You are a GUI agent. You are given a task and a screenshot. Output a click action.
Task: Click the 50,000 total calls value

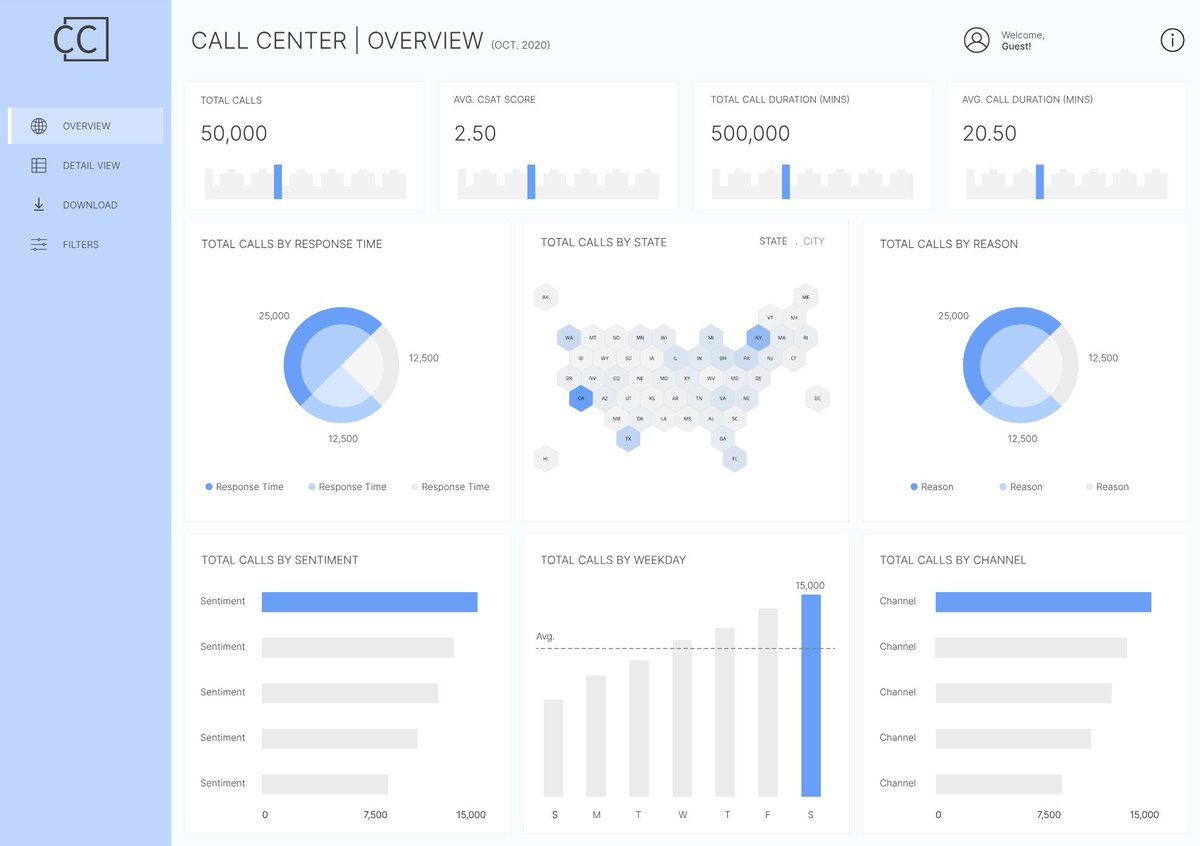234,133
